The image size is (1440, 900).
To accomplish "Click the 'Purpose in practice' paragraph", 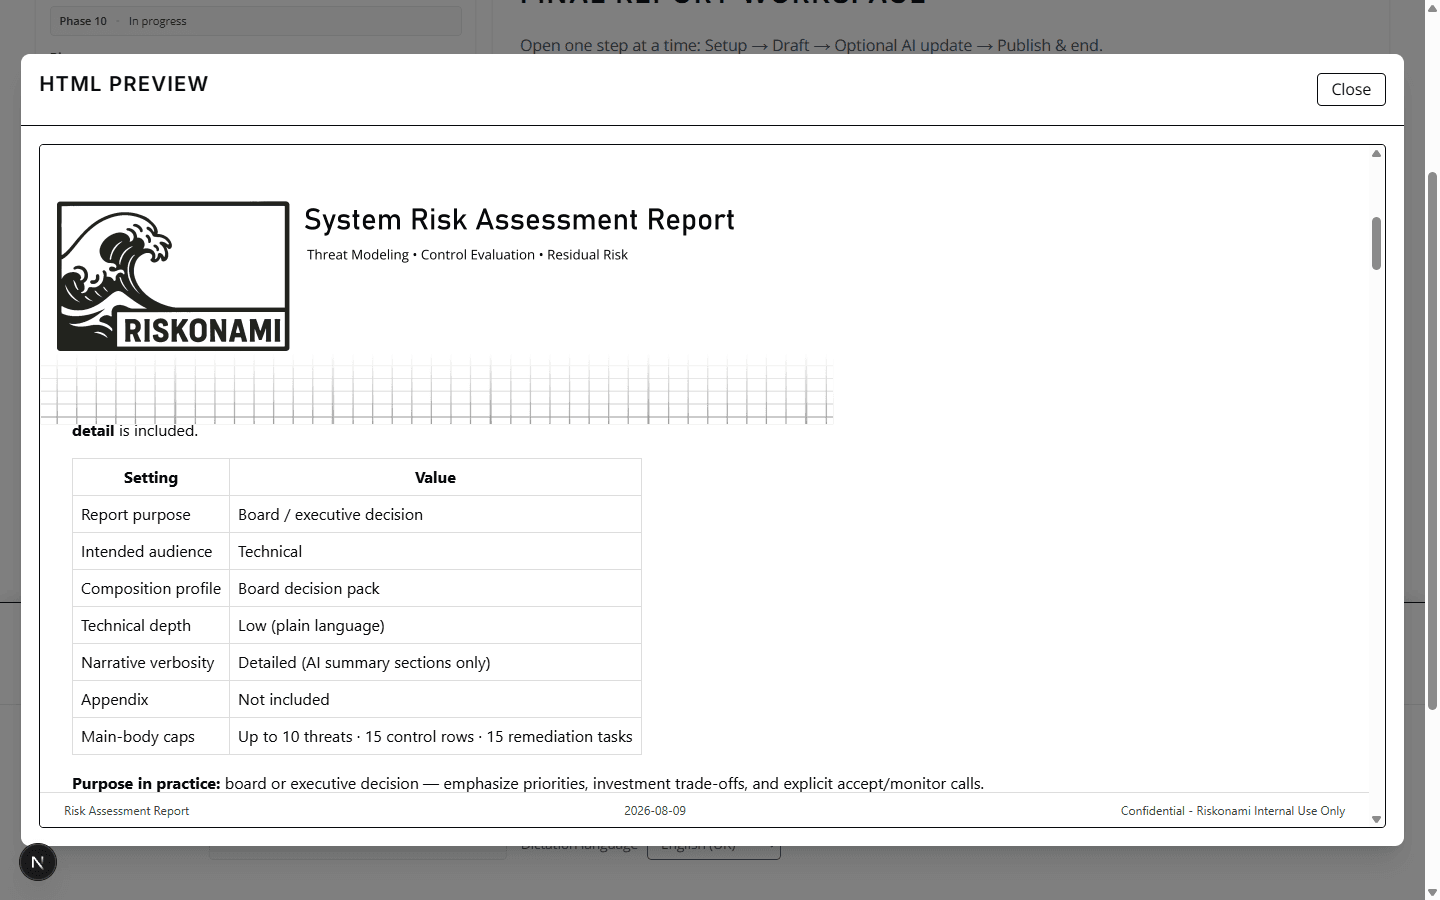I will click(x=528, y=784).
